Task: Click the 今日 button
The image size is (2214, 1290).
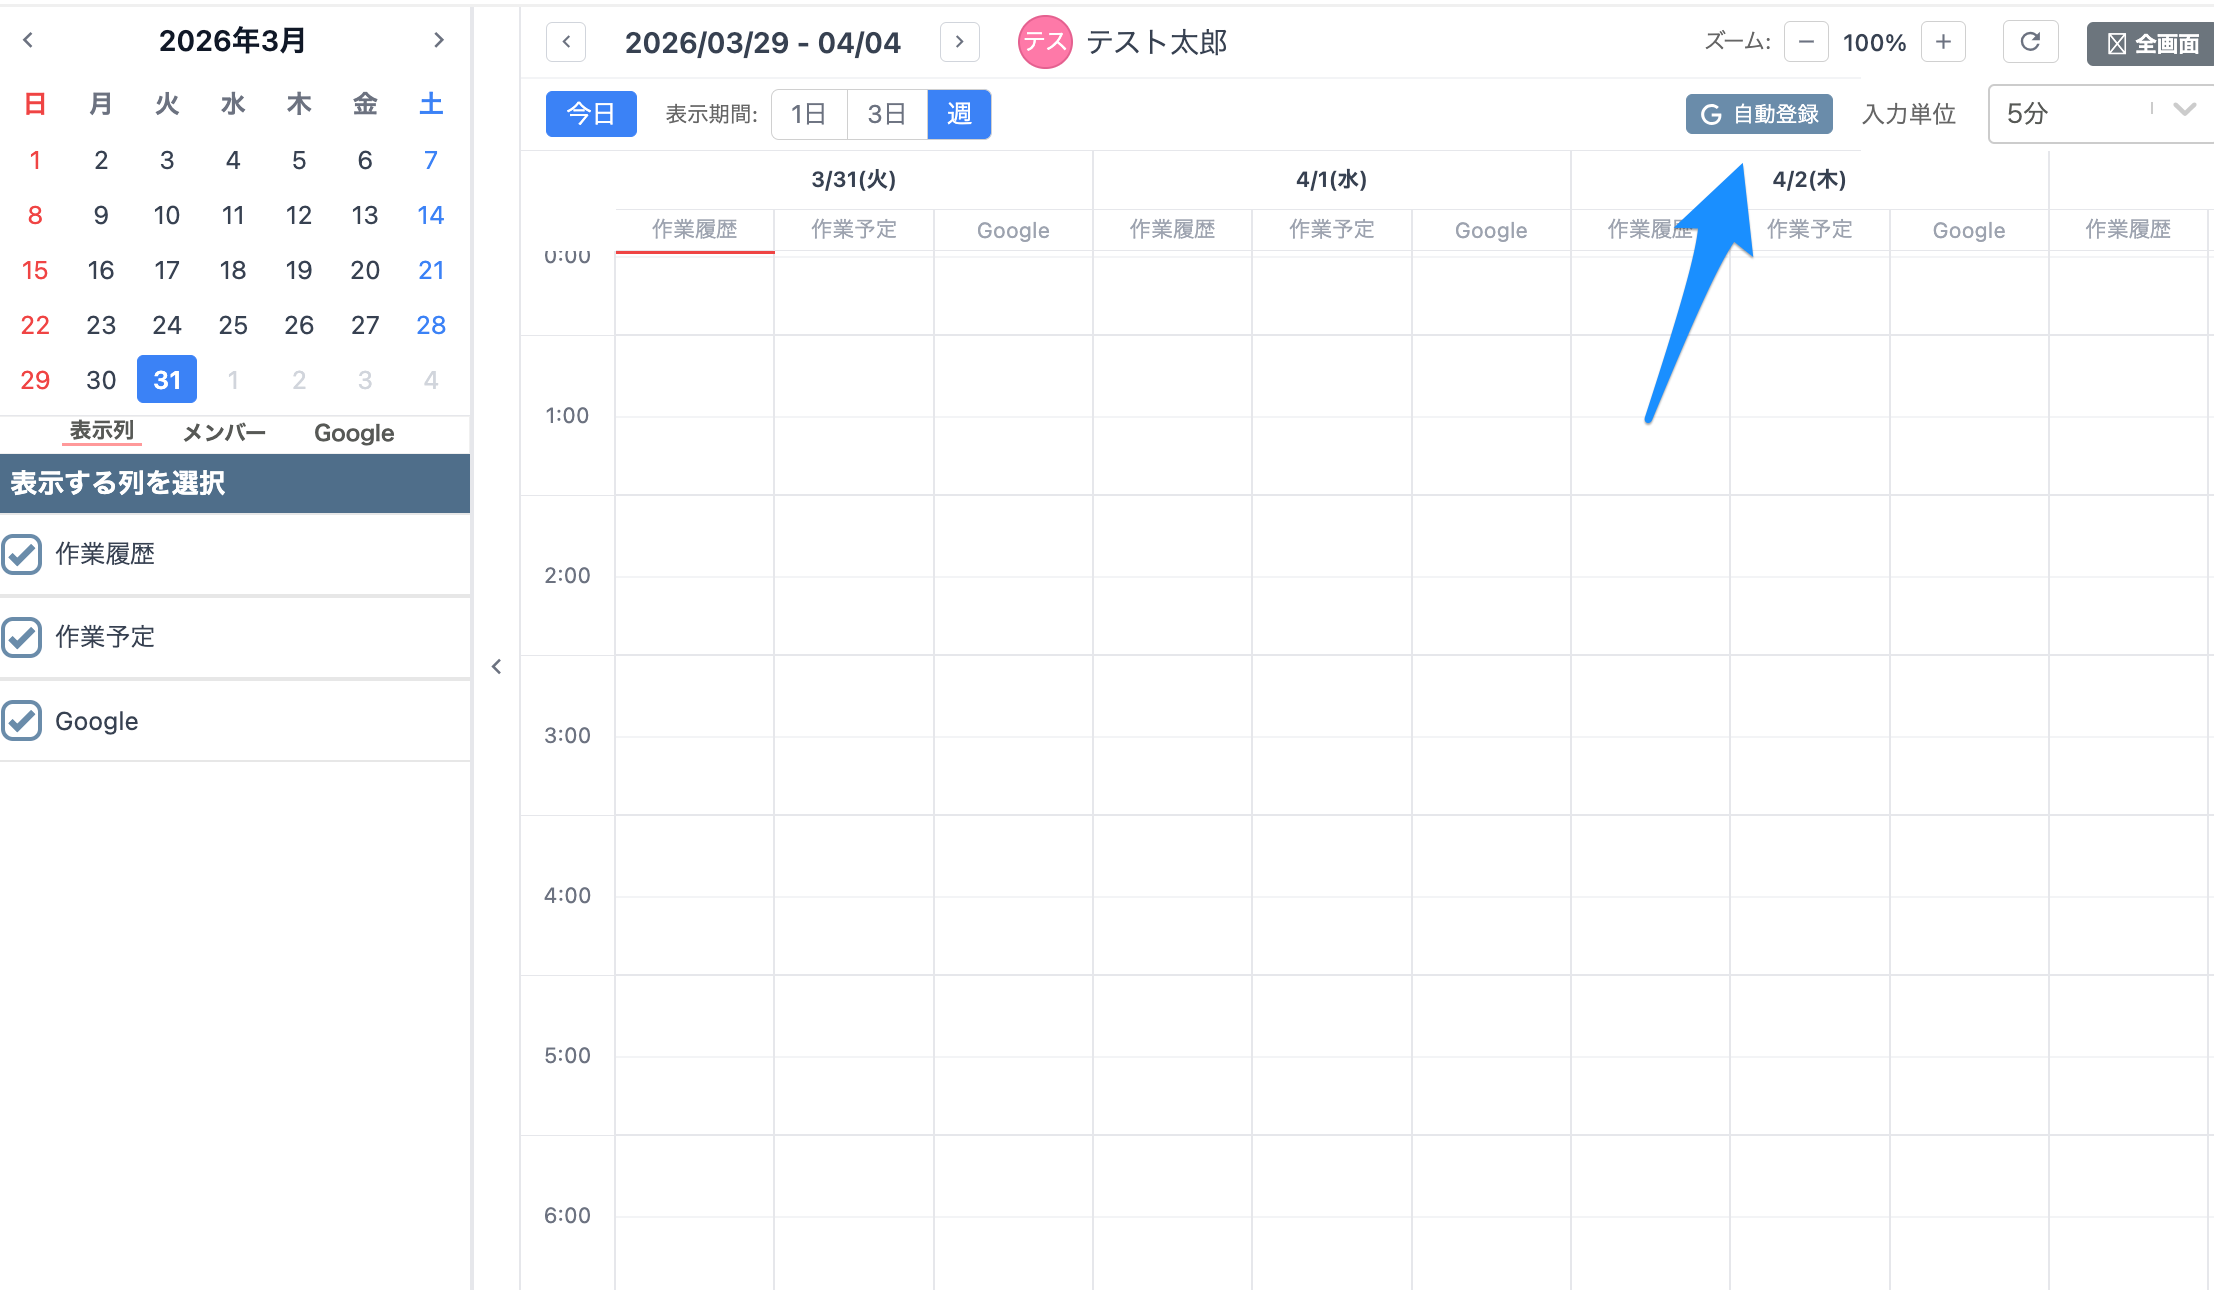Action: click(590, 114)
